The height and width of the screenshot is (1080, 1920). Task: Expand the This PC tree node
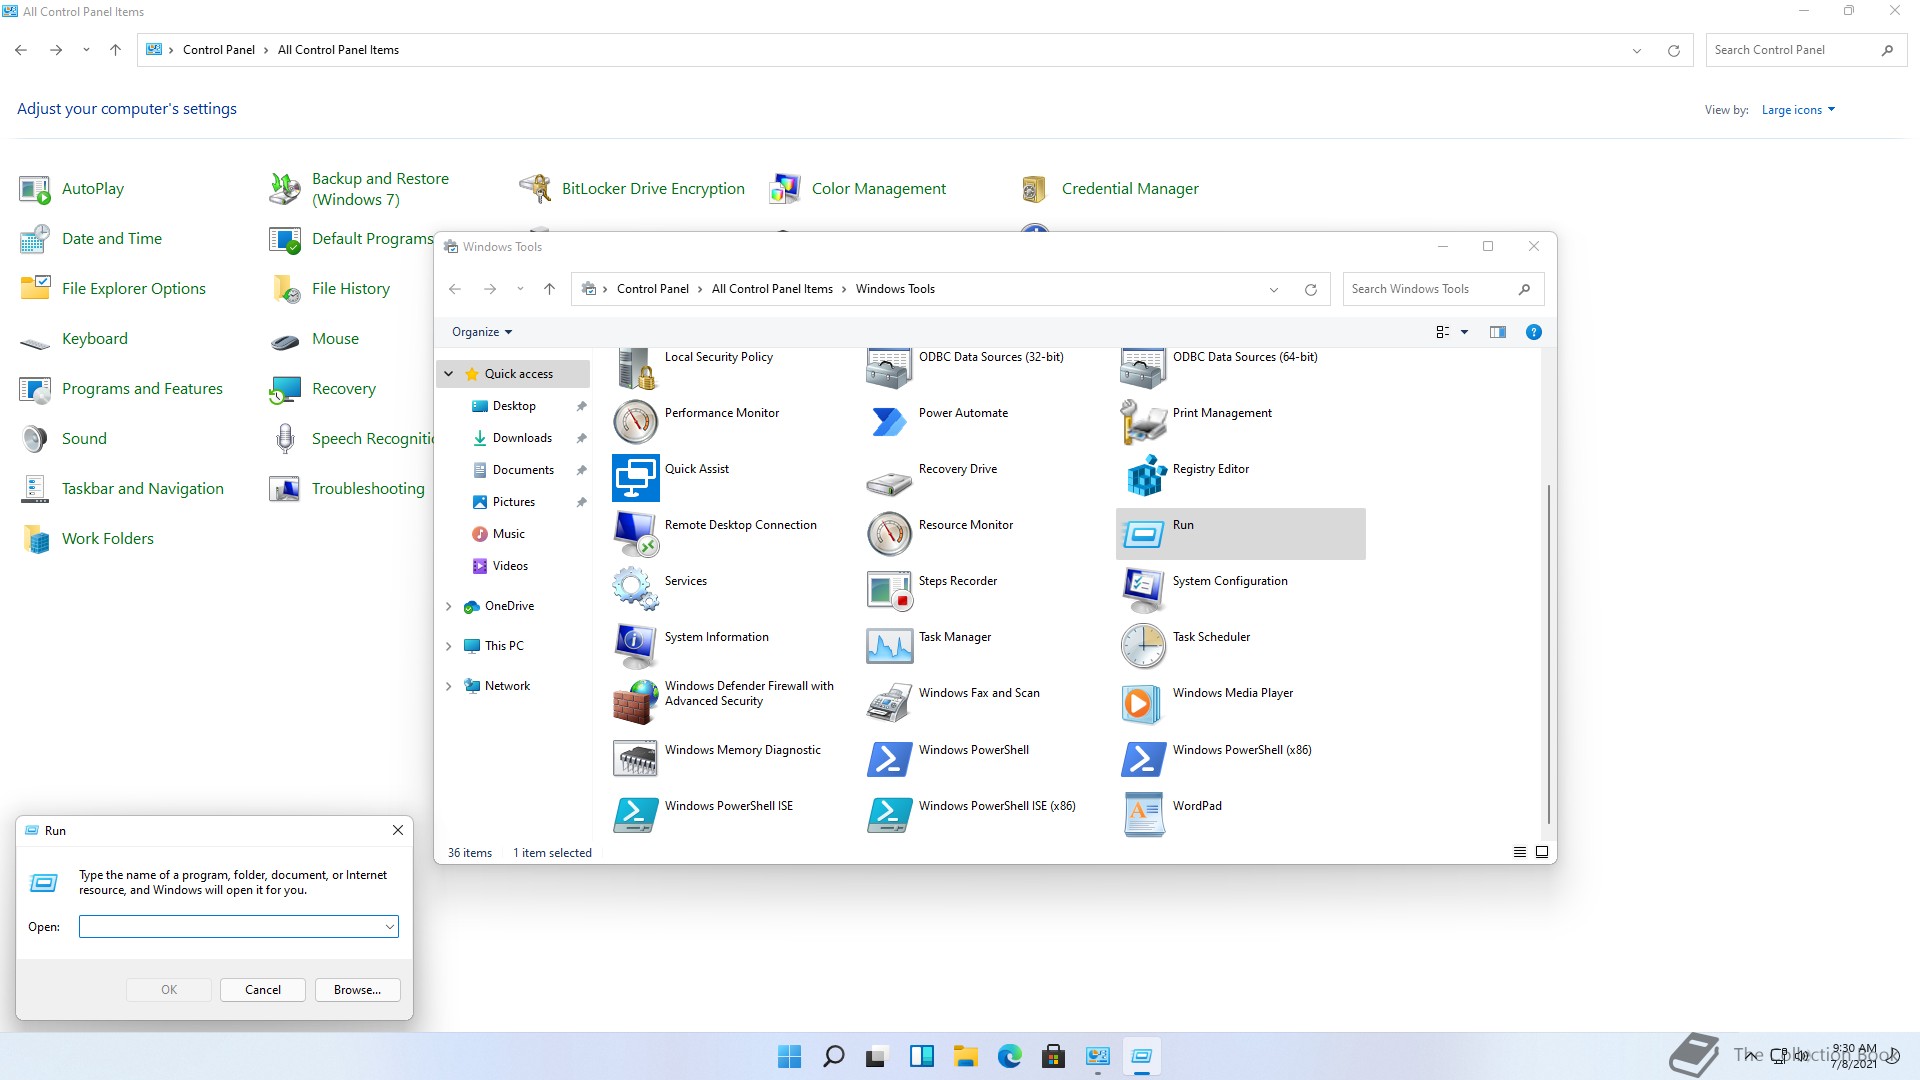(449, 646)
